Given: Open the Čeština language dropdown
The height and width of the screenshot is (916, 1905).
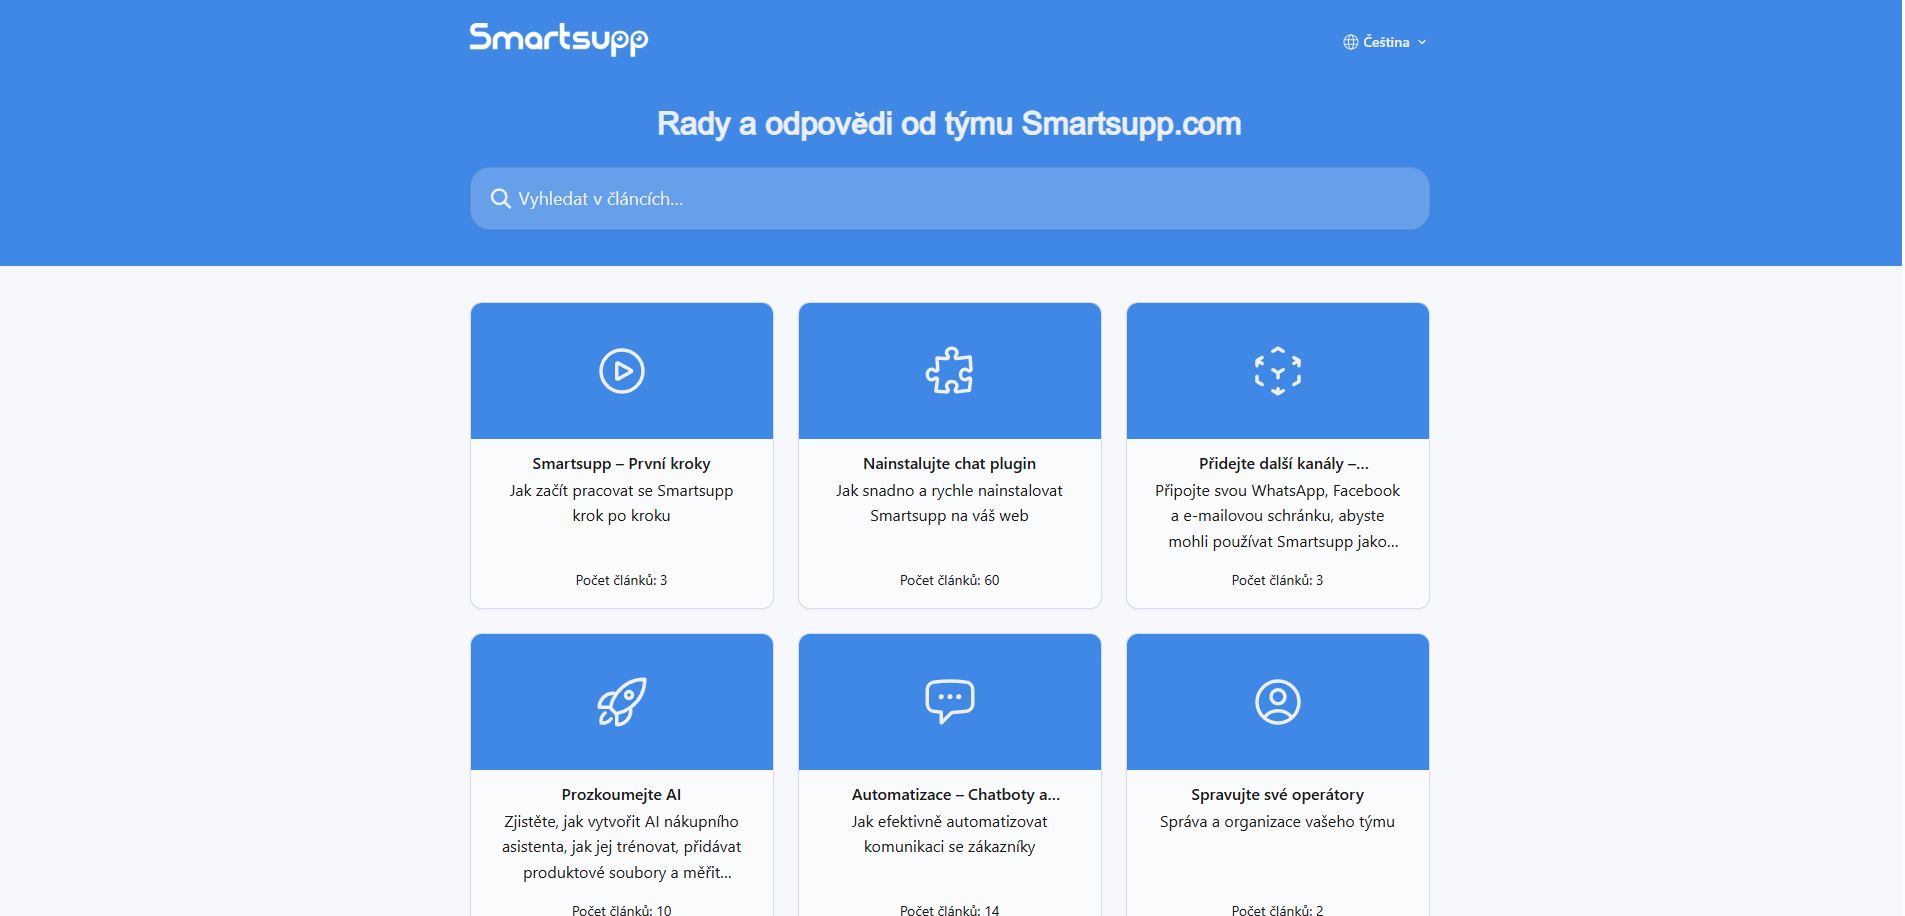Looking at the screenshot, I should [x=1385, y=42].
